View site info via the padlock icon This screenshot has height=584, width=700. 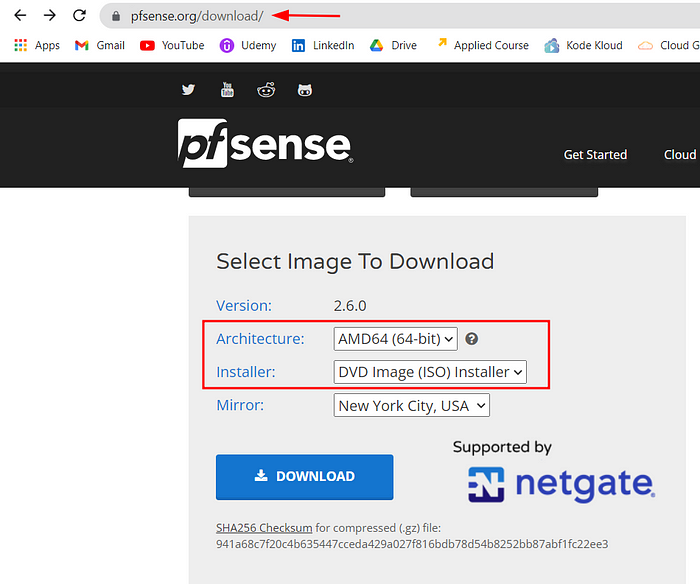(x=116, y=17)
